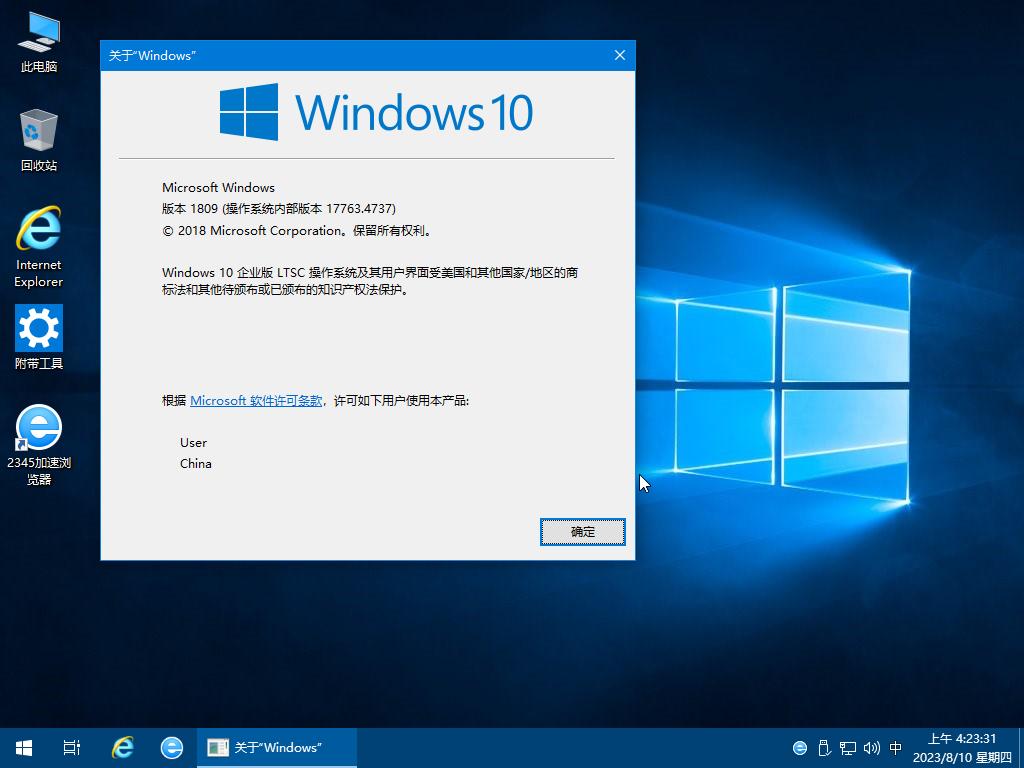Screen dimensions: 1024x768
Task: Launch Internet Explorer from the taskbar
Action: point(122,748)
